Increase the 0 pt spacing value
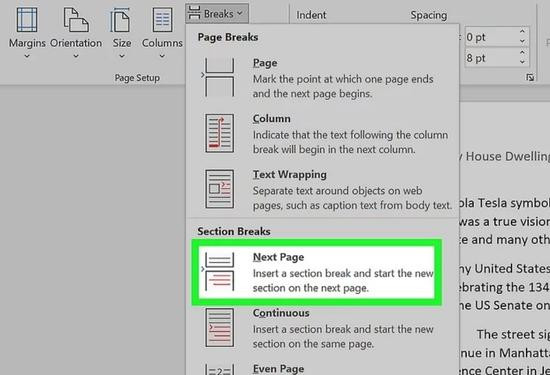This screenshot has height=375, width=550. [522, 32]
